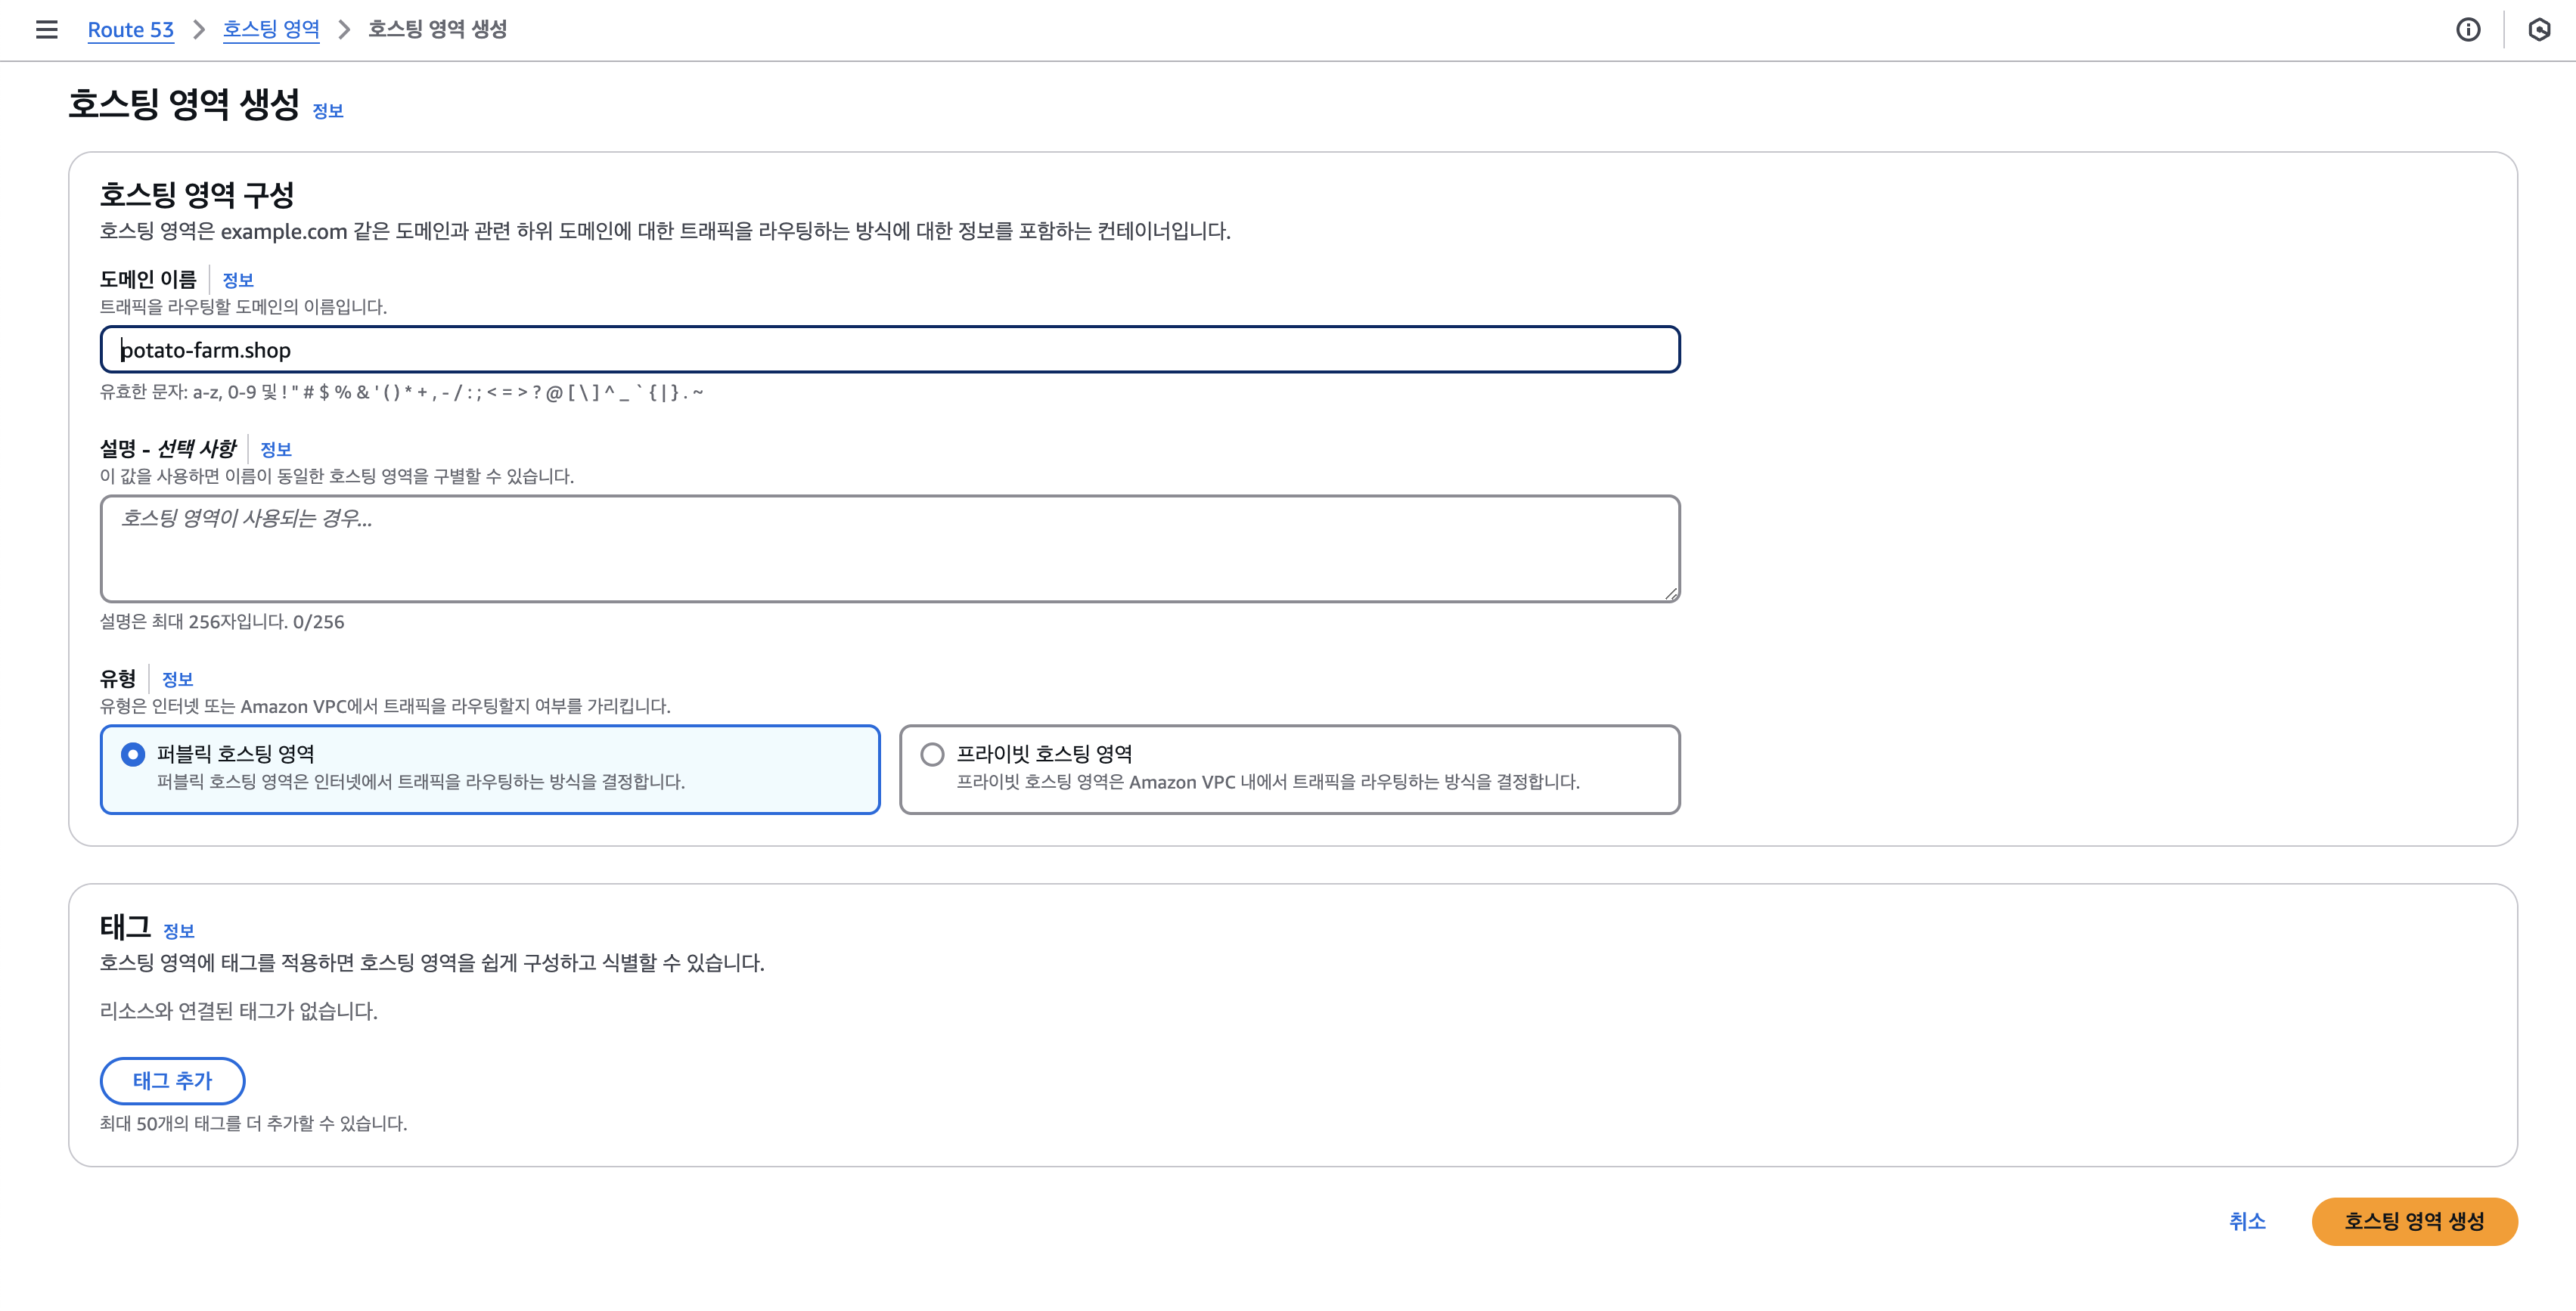Select 퍼블릭 호스팅 영역 radio button
Screen dimensions: 2576x1311
point(132,754)
